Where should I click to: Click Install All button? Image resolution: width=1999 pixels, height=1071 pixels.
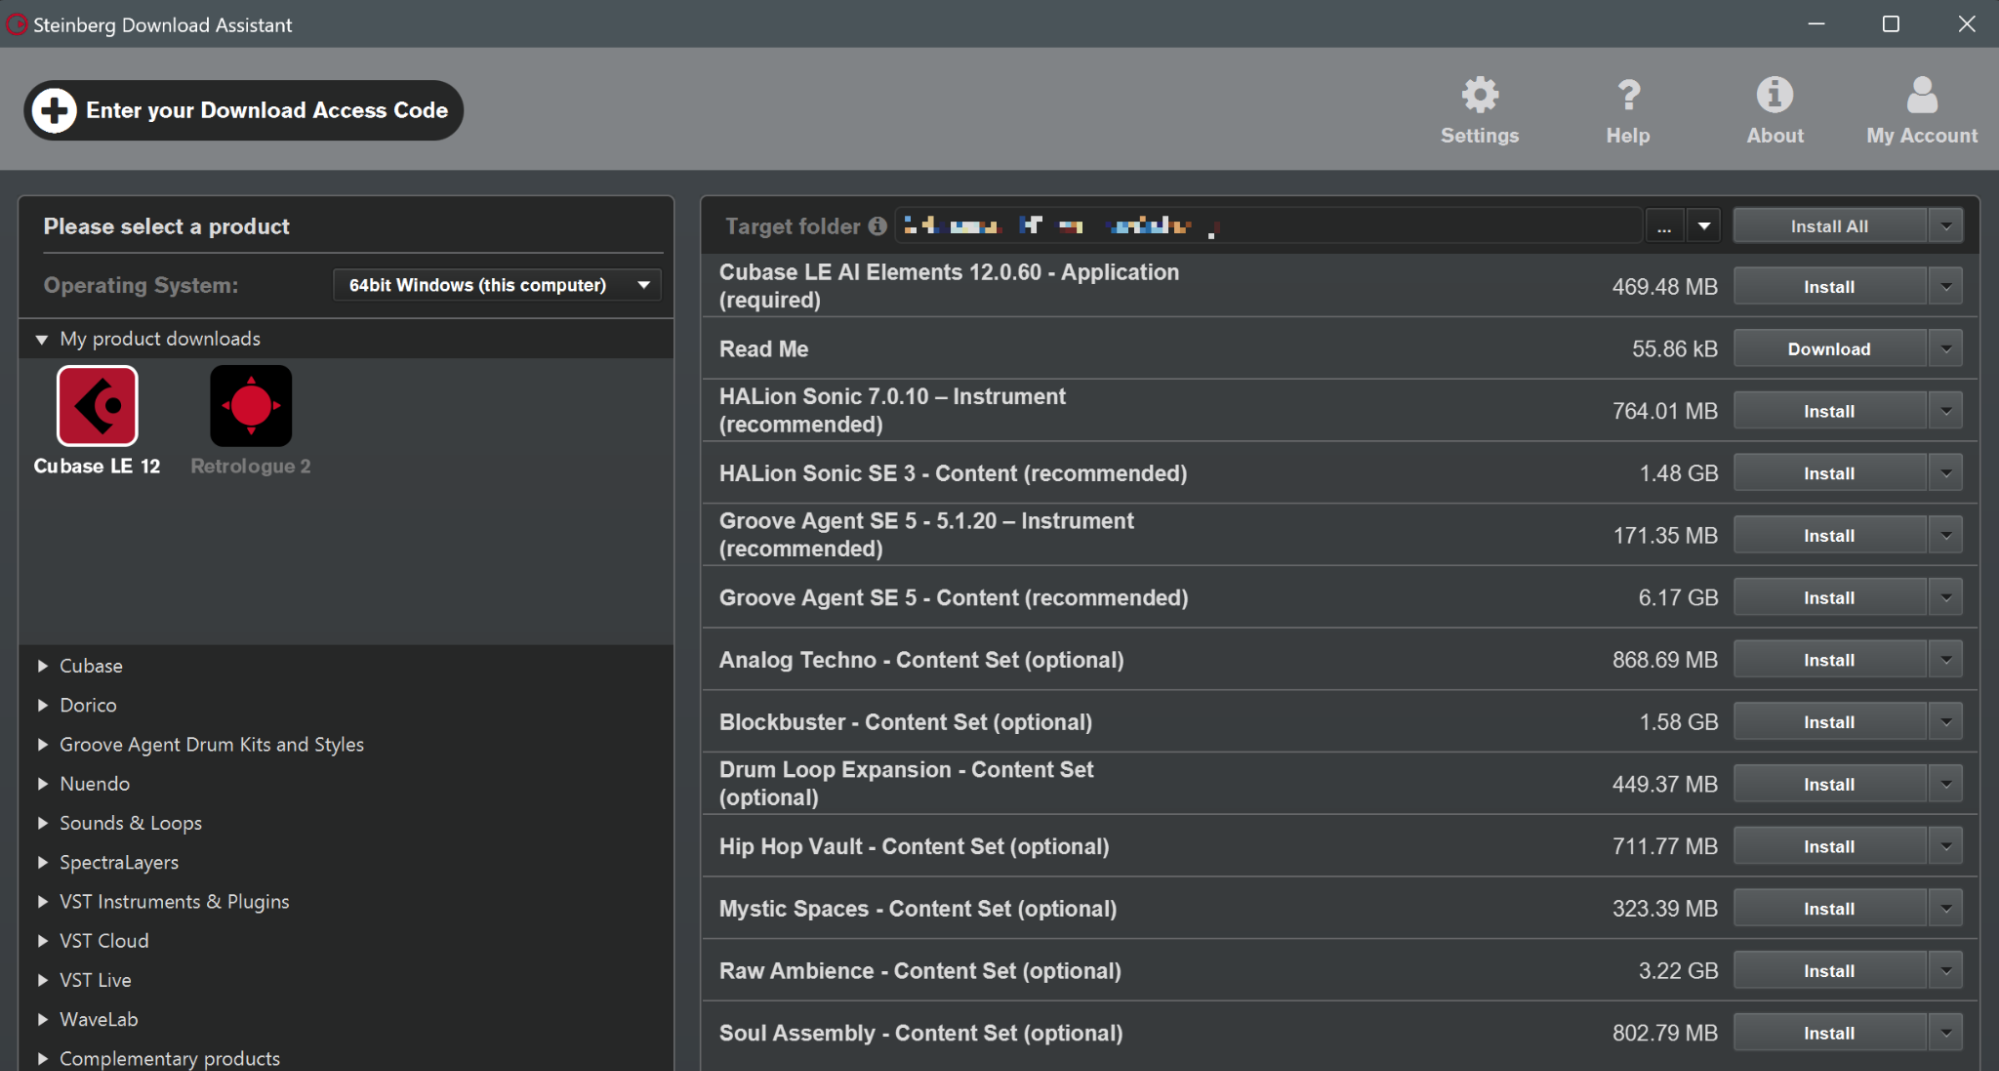(x=1828, y=226)
